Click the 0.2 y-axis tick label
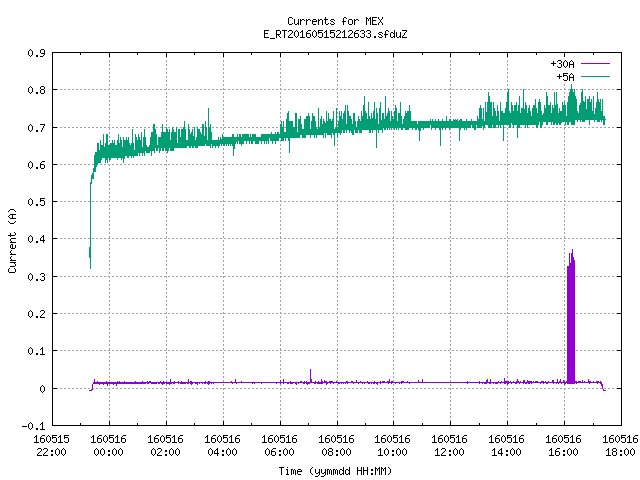Screen dimensions: 640x480 tap(36, 313)
